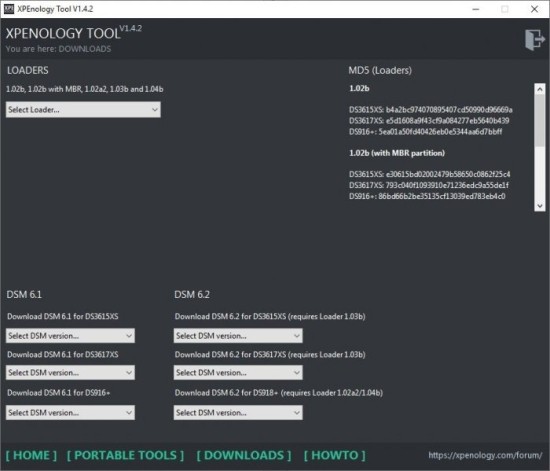Open DSM 6.2 DS918+ version dropdown
550x471 pixels.
point(238,412)
